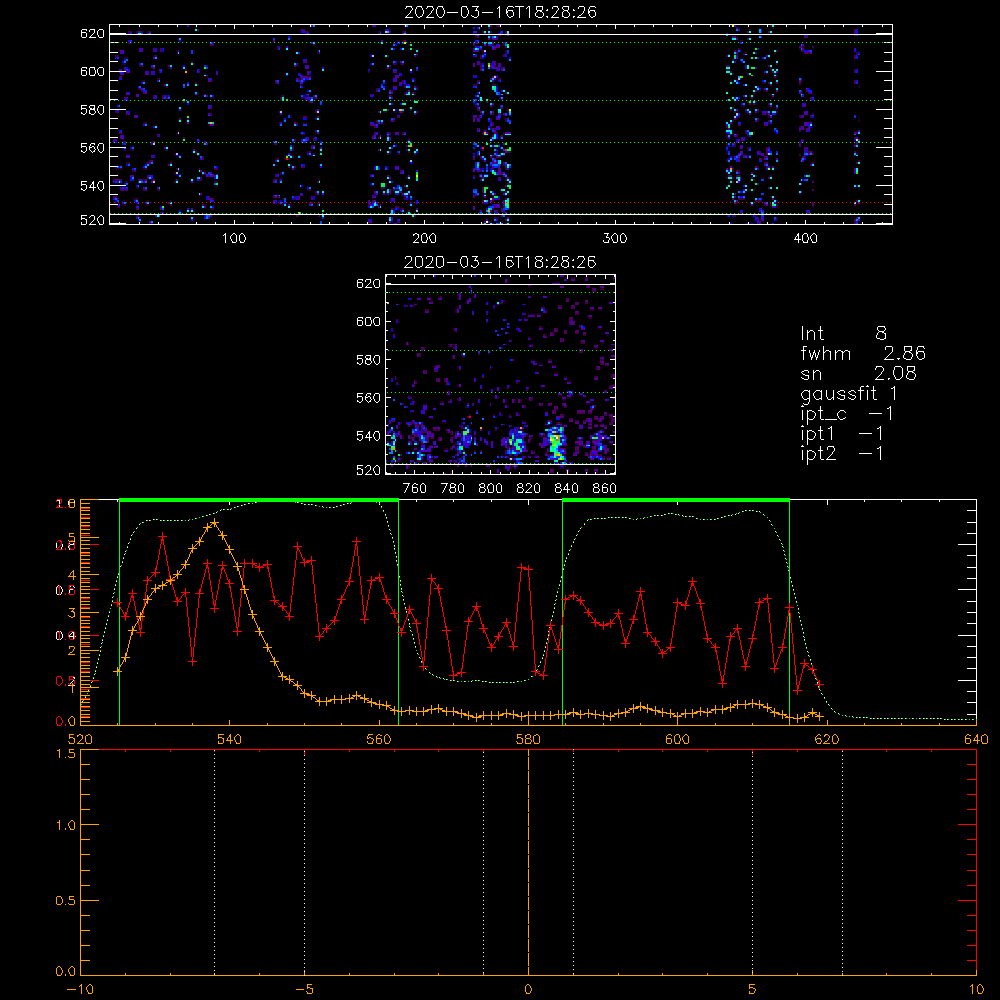This screenshot has height=1000, width=1000.
Task: Click the orange vertical line at 0 in bottom plot
Action: click(x=528, y=862)
